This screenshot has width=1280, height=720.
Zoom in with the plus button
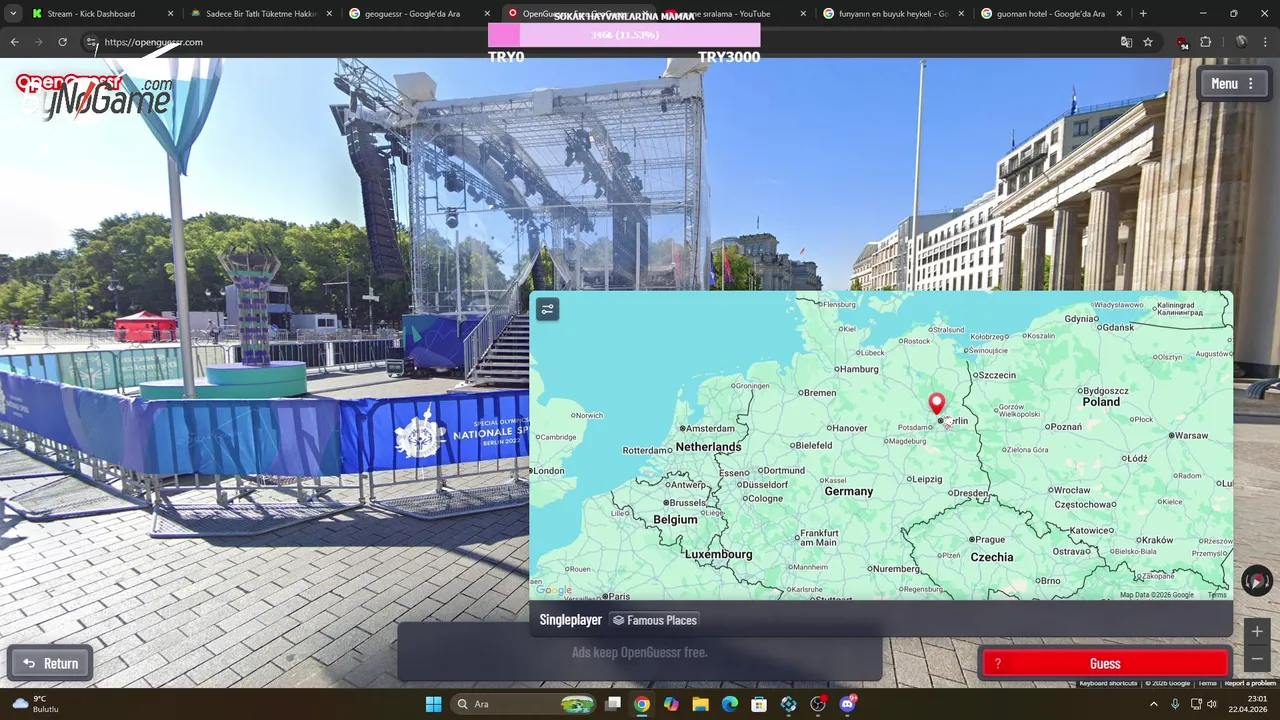click(1257, 631)
